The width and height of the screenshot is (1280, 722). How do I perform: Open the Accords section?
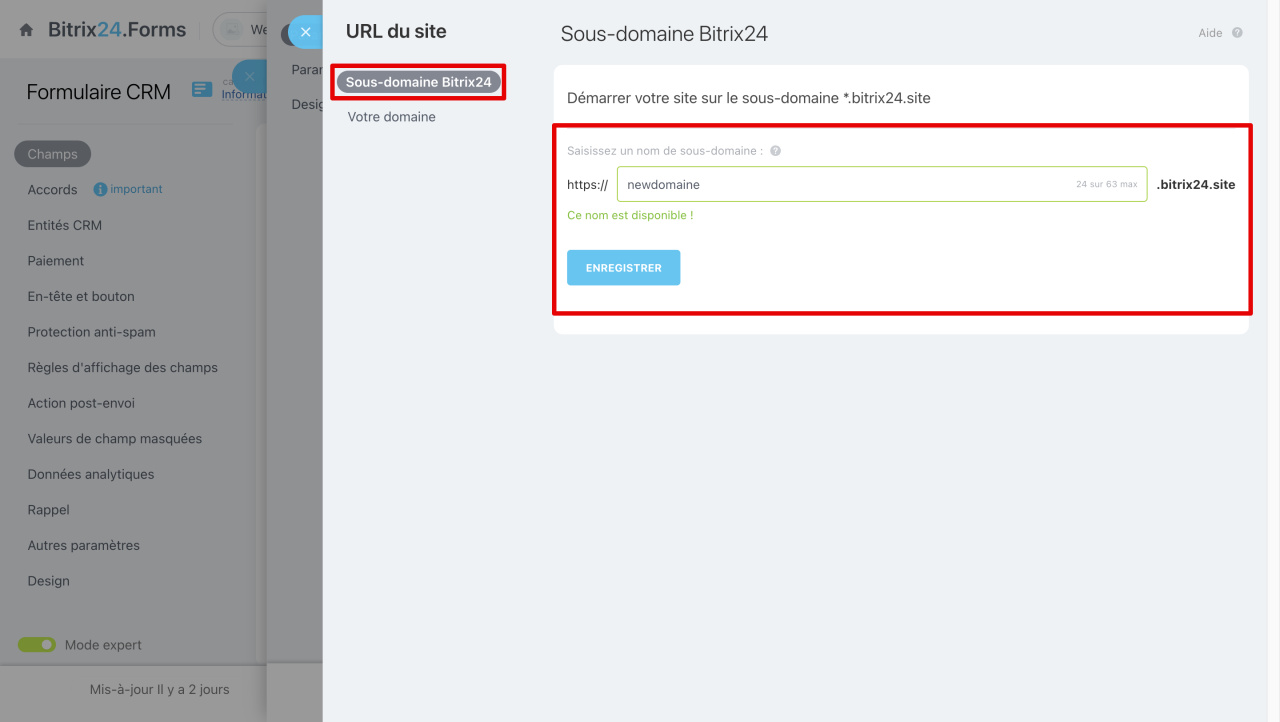point(52,190)
